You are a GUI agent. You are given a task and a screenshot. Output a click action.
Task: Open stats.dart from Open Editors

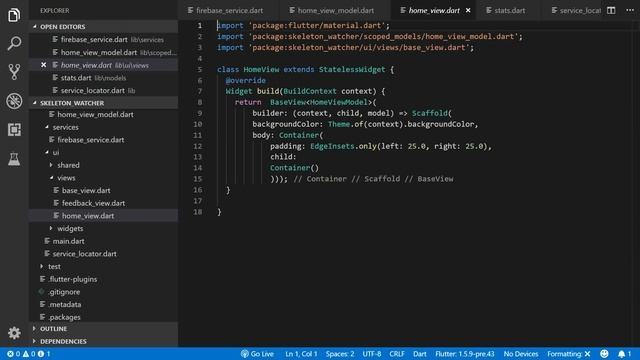coord(104,78)
